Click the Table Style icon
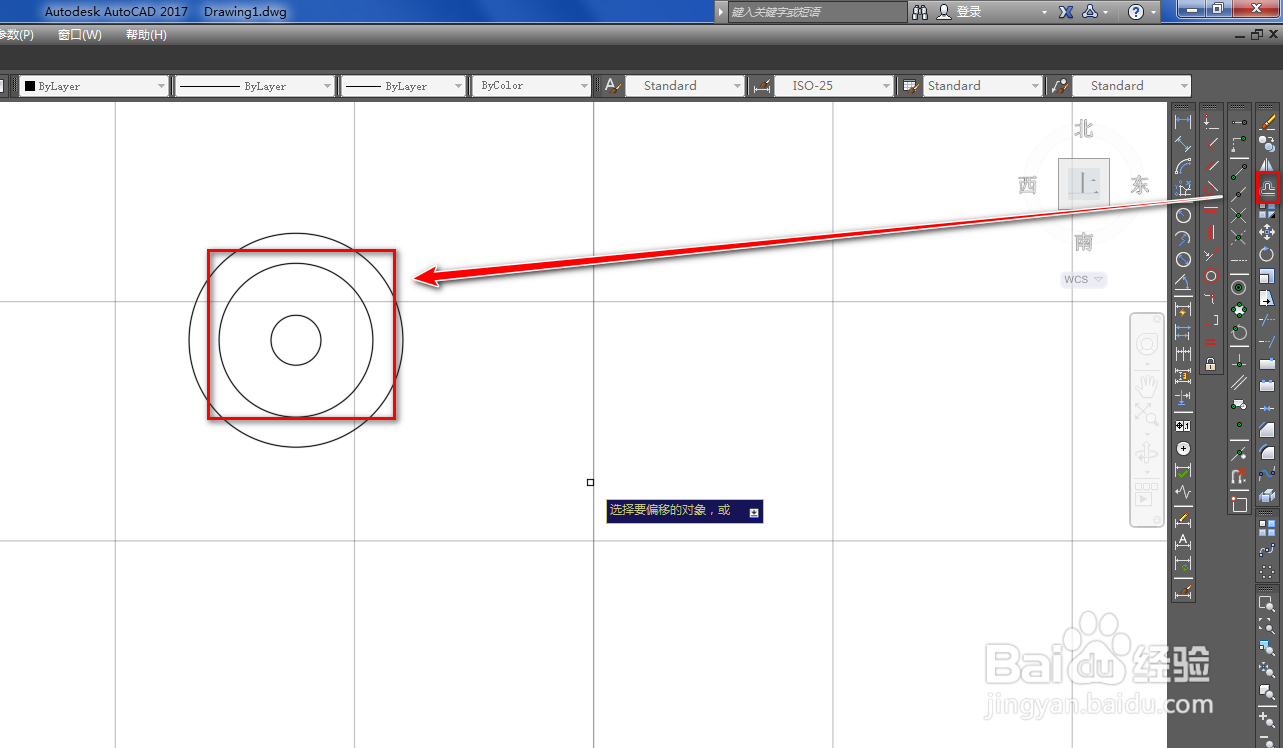Viewport: 1283px width, 748px height. (x=910, y=86)
